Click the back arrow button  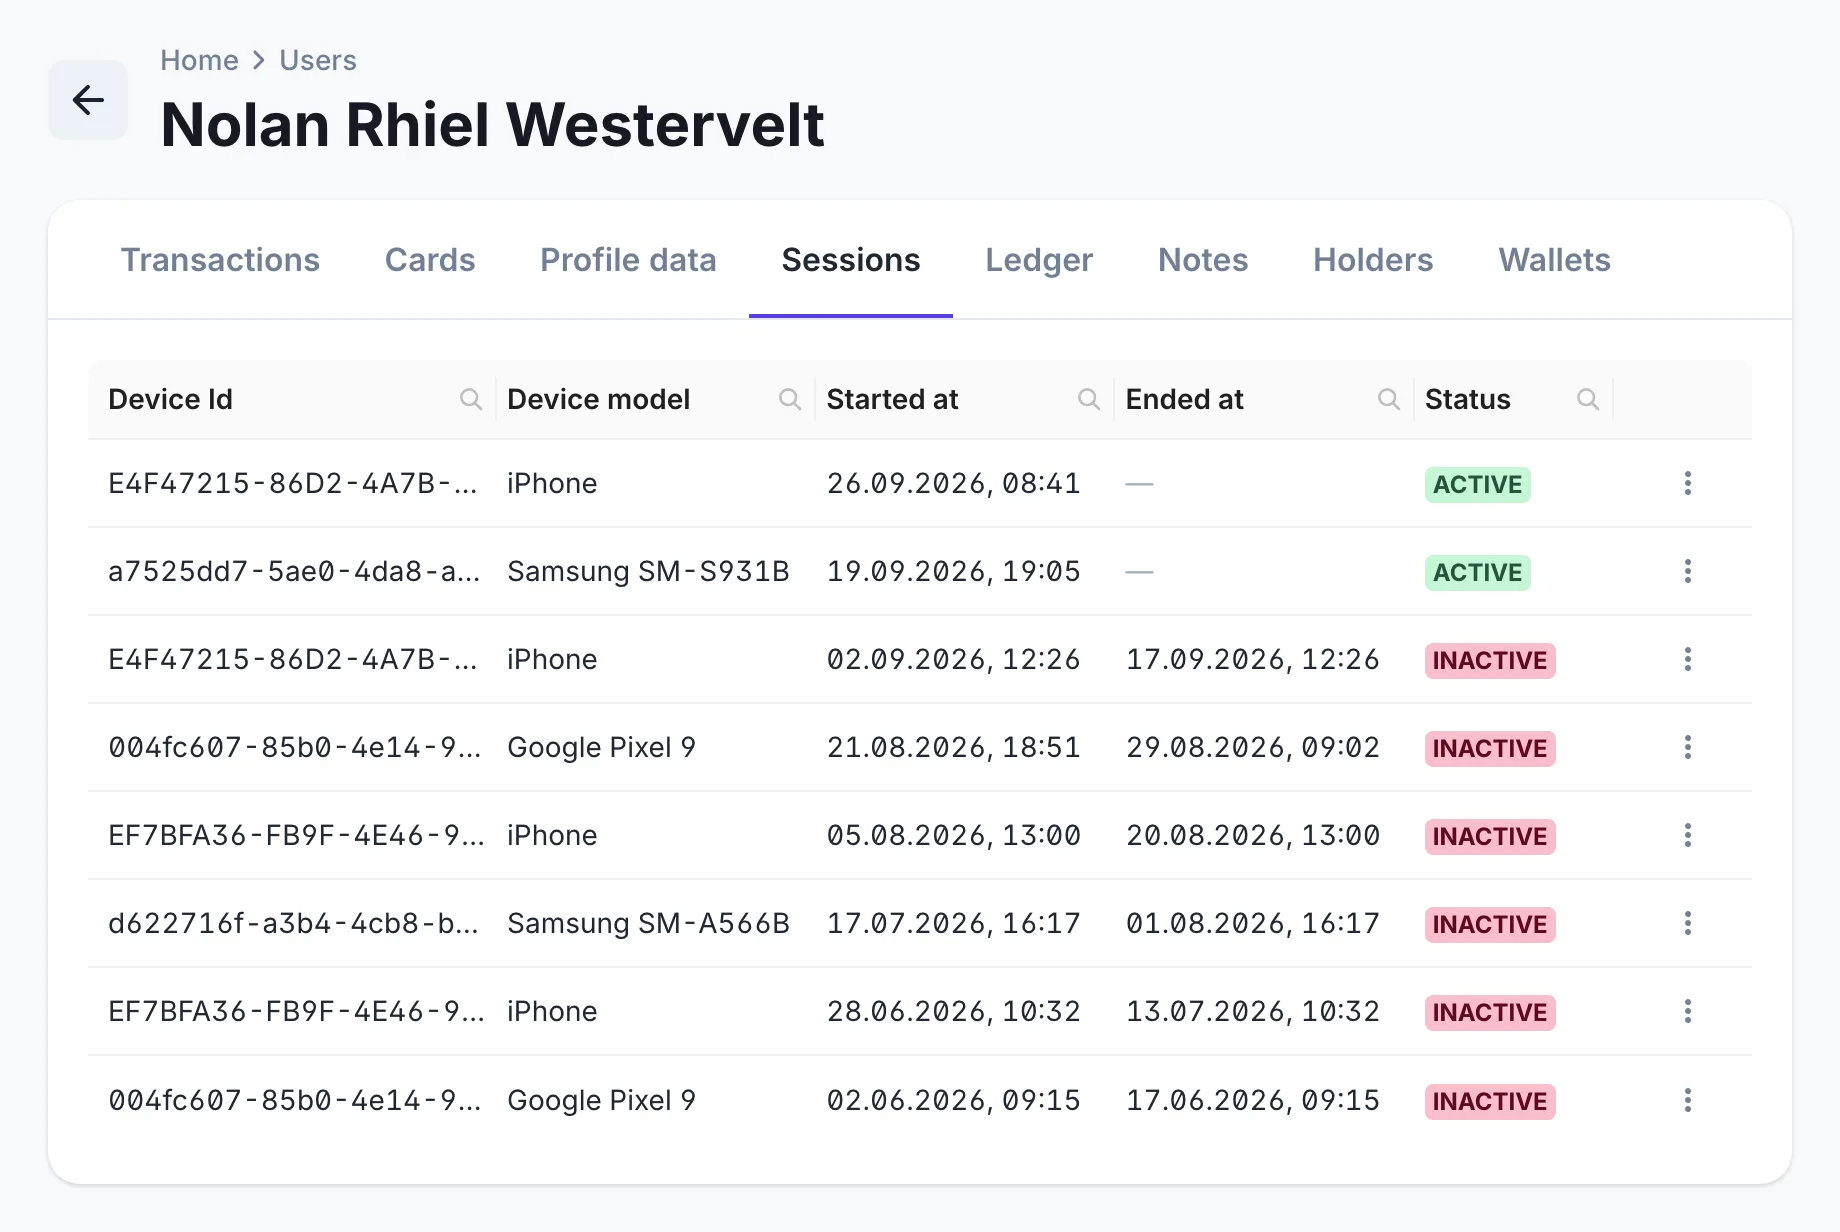tap(88, 100)
